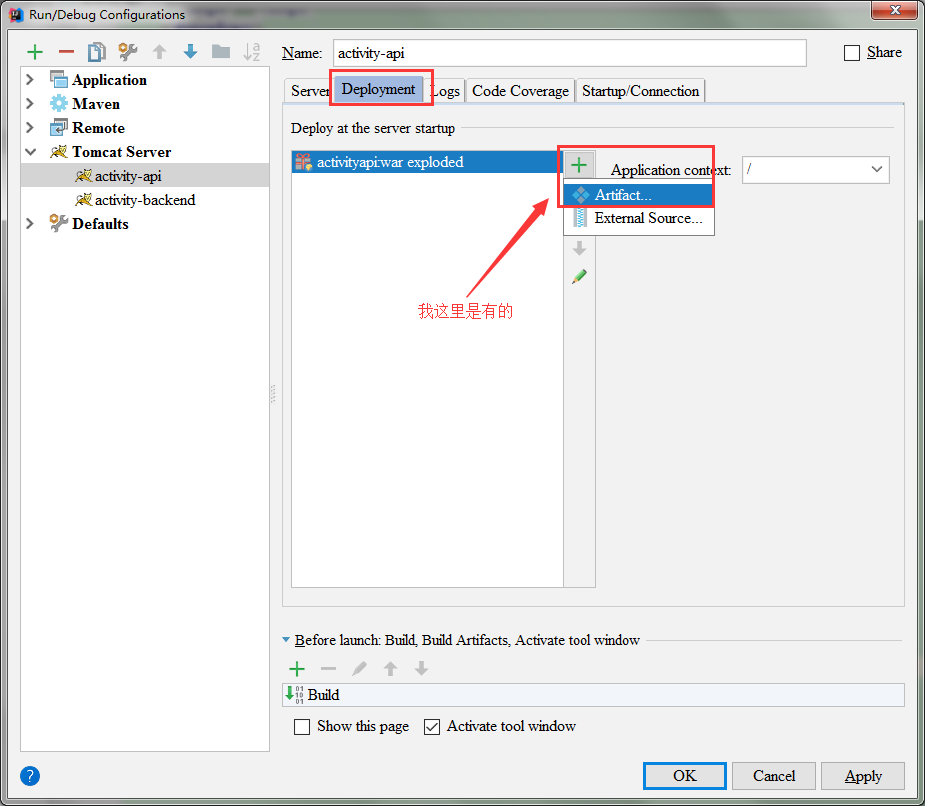Select Maven tree item label

96,104
